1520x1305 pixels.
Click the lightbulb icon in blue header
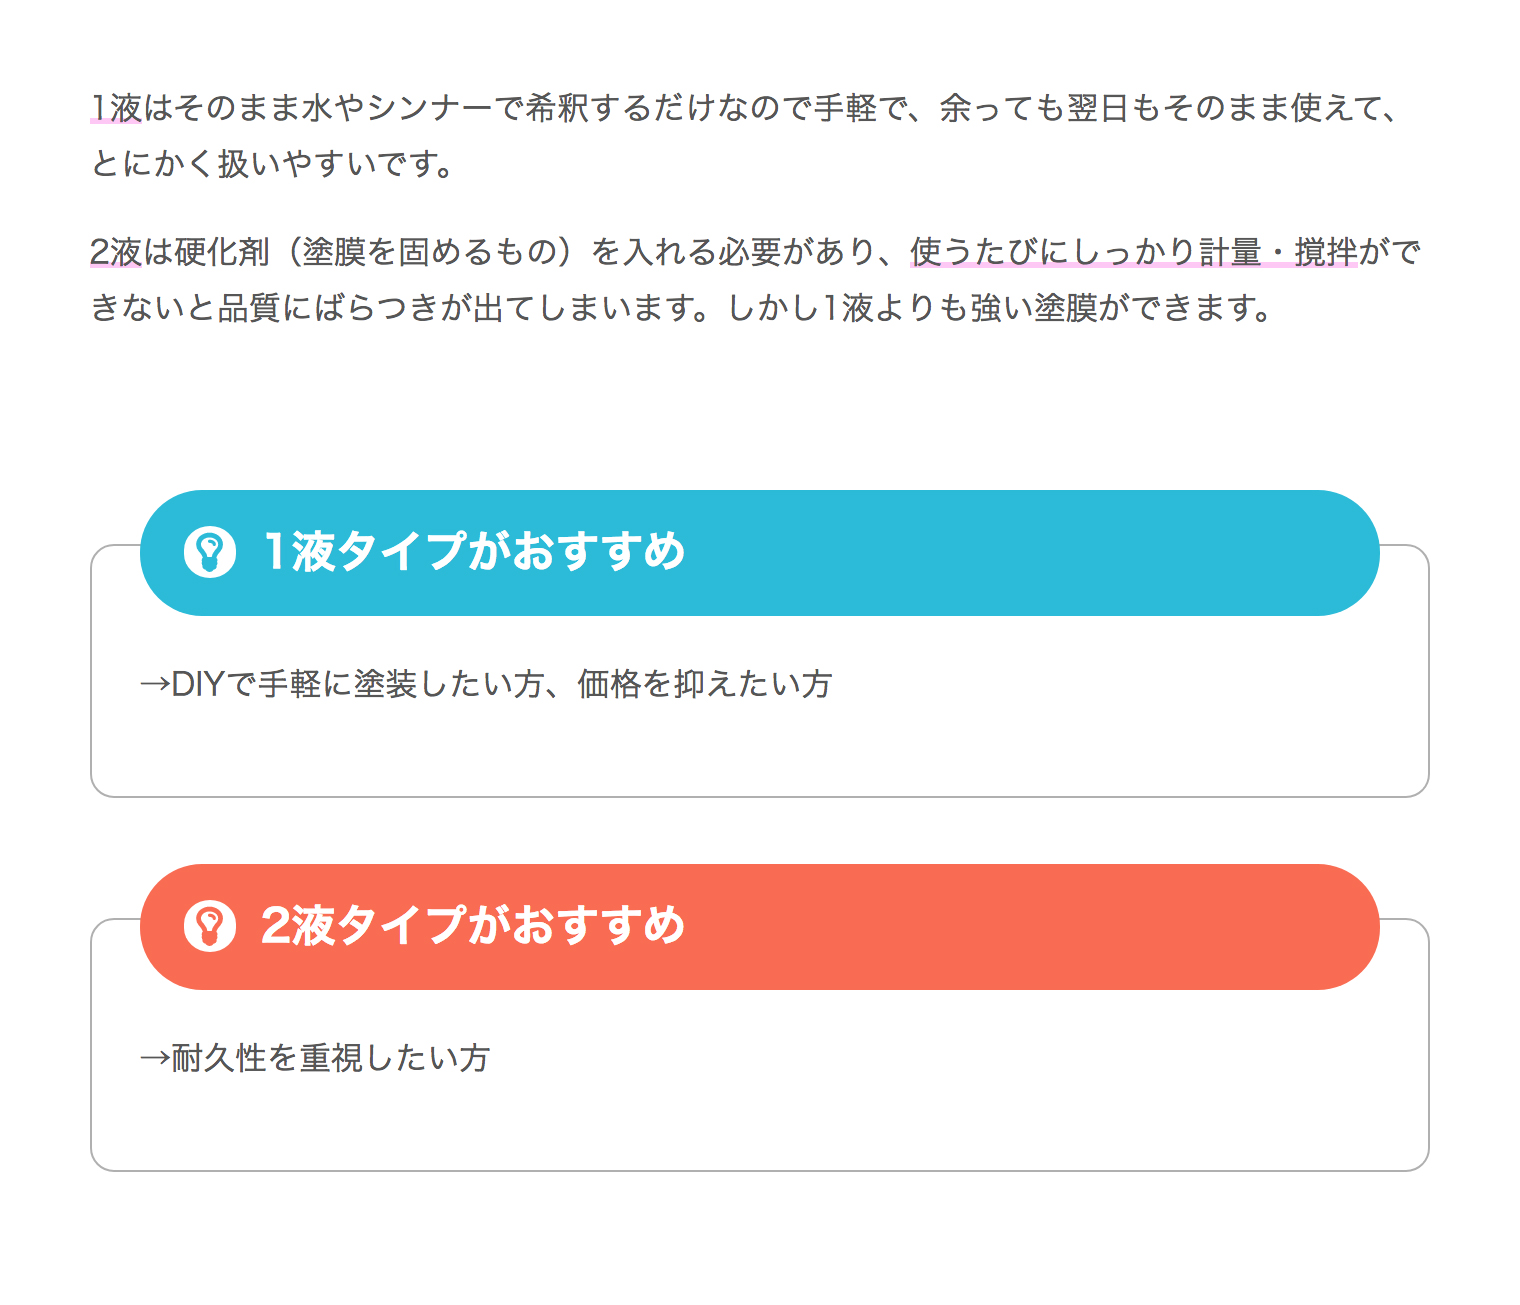tap(210, 552)
